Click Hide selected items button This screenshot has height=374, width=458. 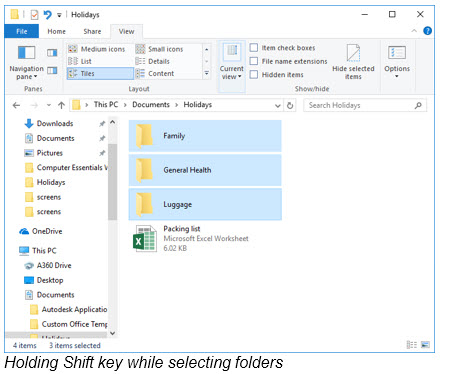(353, 62)
